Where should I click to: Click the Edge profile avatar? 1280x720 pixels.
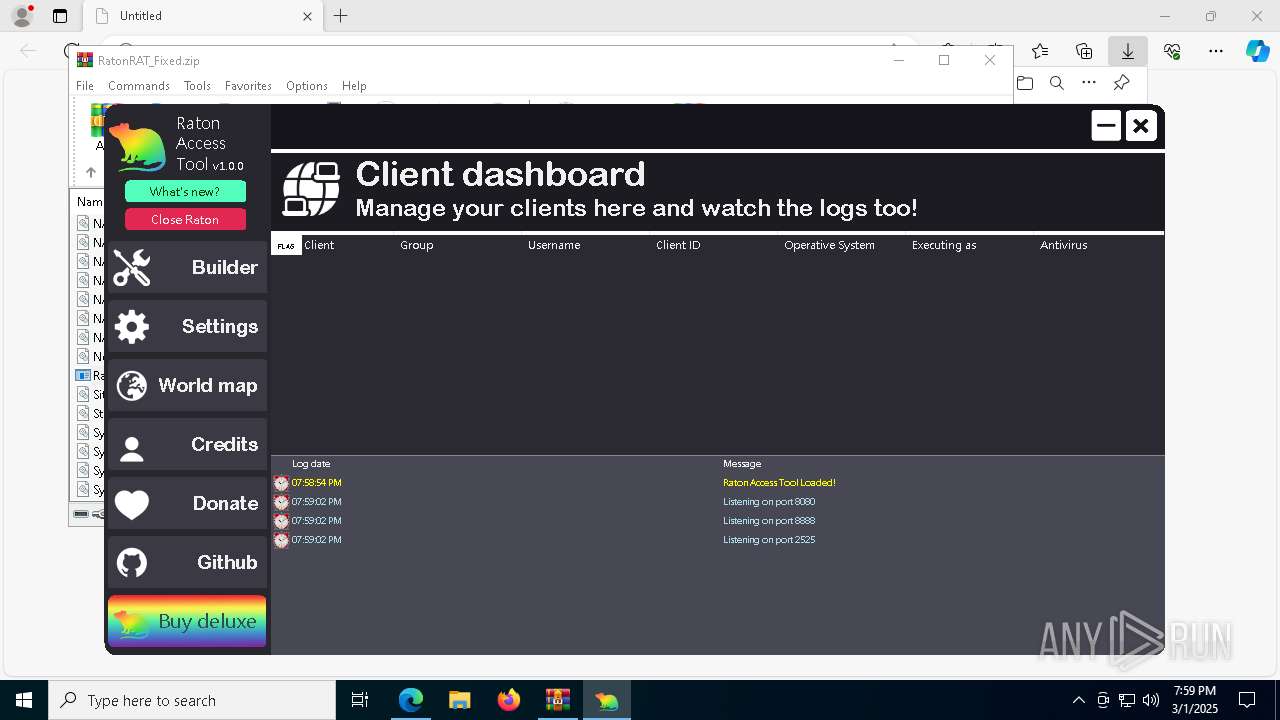tap(22, 16)
